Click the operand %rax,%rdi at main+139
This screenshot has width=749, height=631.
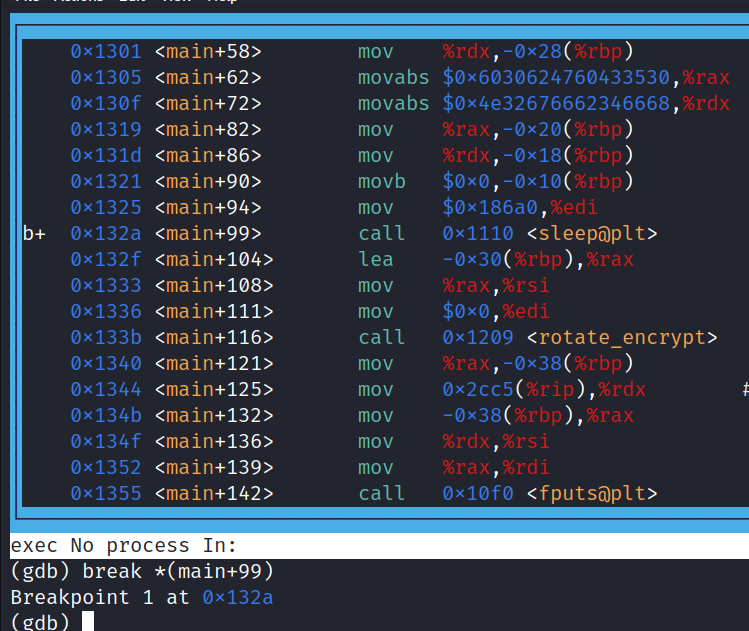point(496,468)
